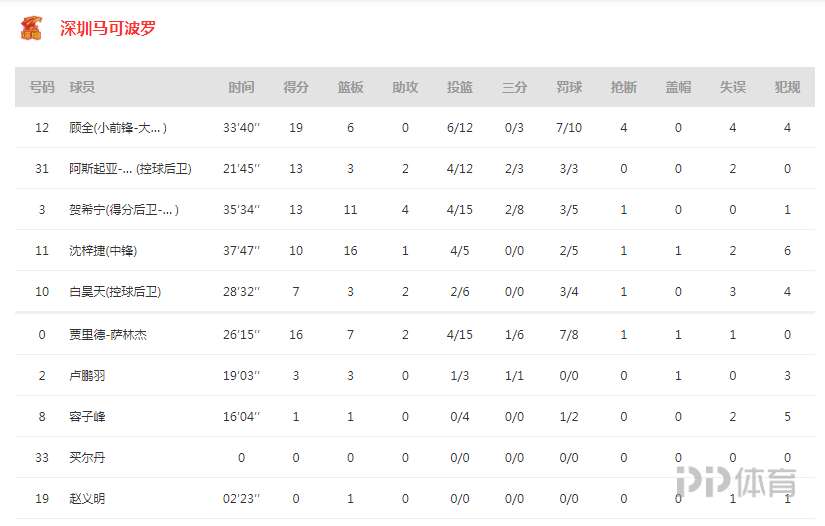
Task: Open the 深圳马可波罗 team name link
Action: tap(108, 28)
